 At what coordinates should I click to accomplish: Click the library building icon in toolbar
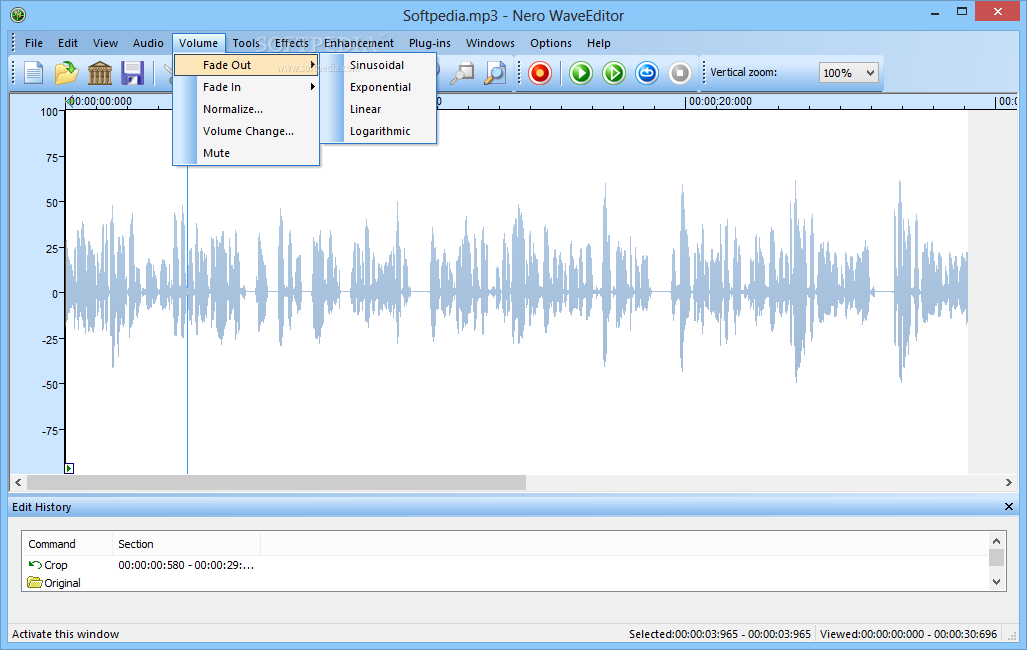pos(100,73)
